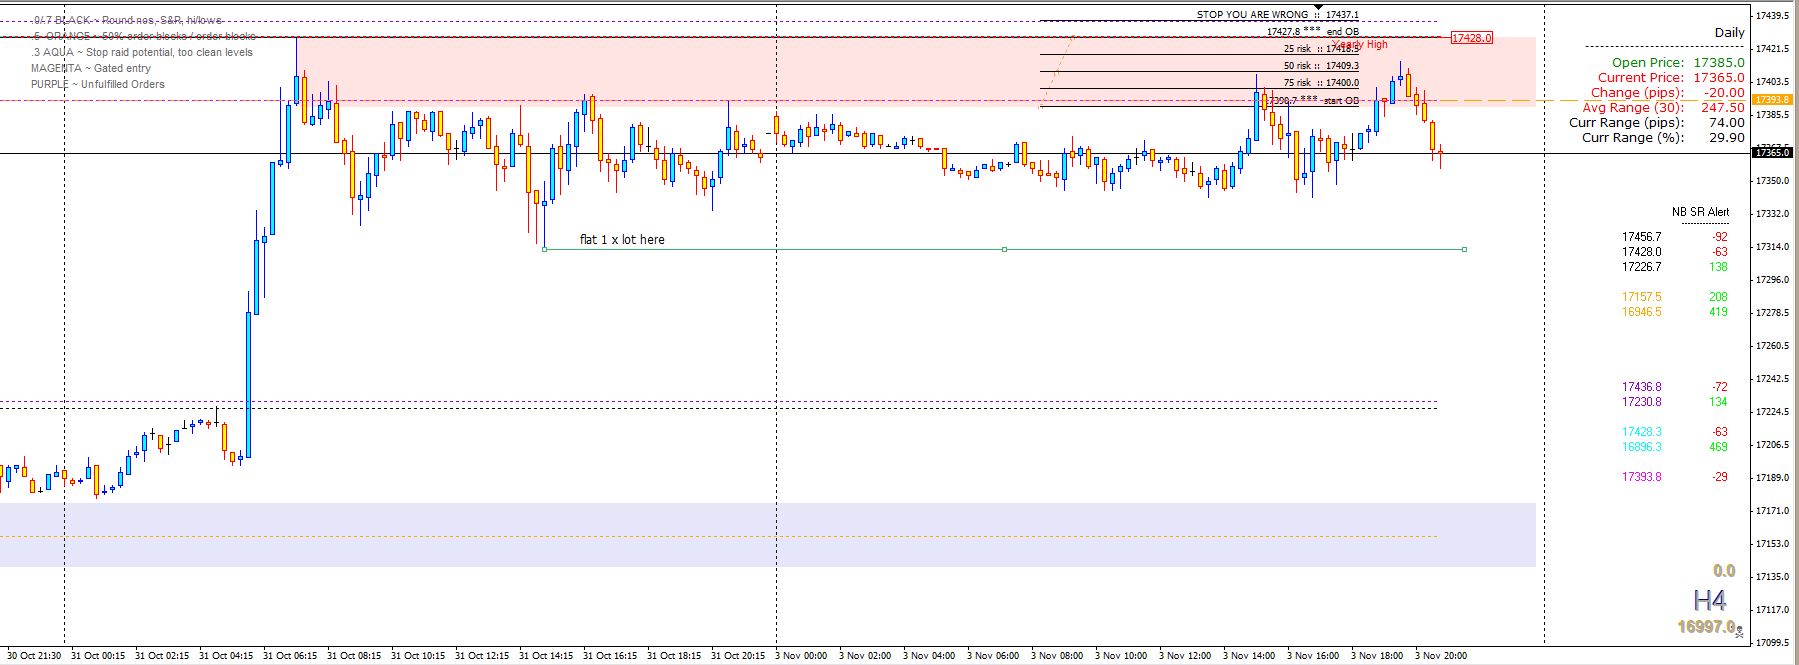Click the red 'Yearly High' label
Viewport: 1799px width, 665px height.
tap(1361, 44)
